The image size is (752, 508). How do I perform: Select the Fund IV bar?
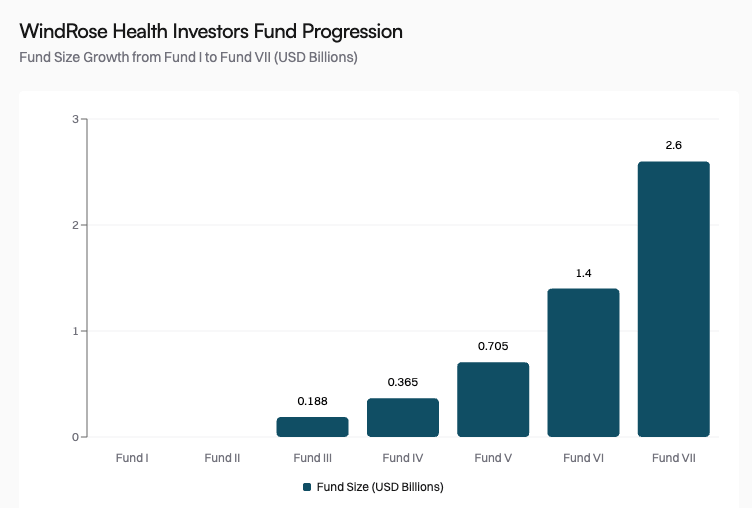point(403,417)
